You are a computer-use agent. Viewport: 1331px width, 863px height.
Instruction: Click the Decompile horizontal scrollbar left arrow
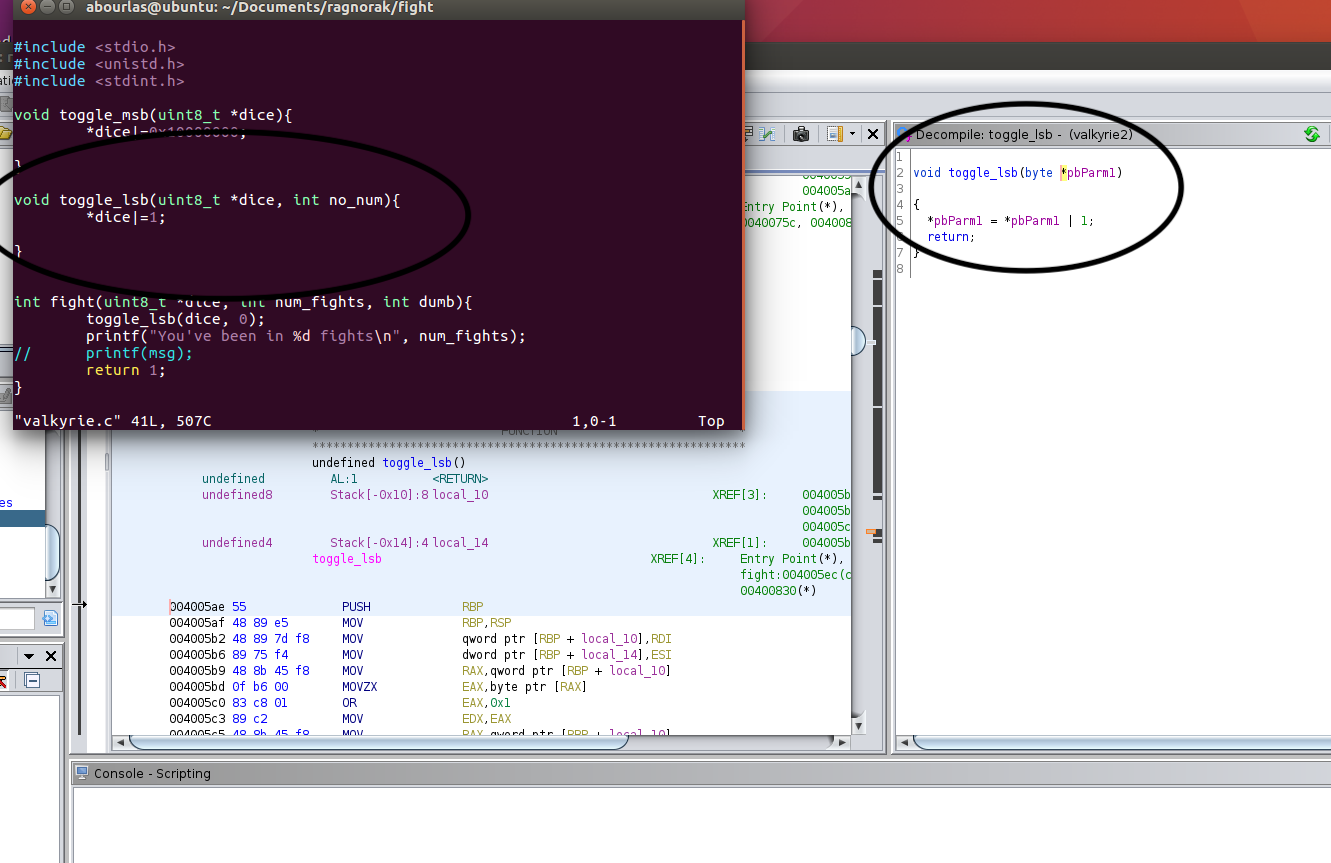click(906, 743)
